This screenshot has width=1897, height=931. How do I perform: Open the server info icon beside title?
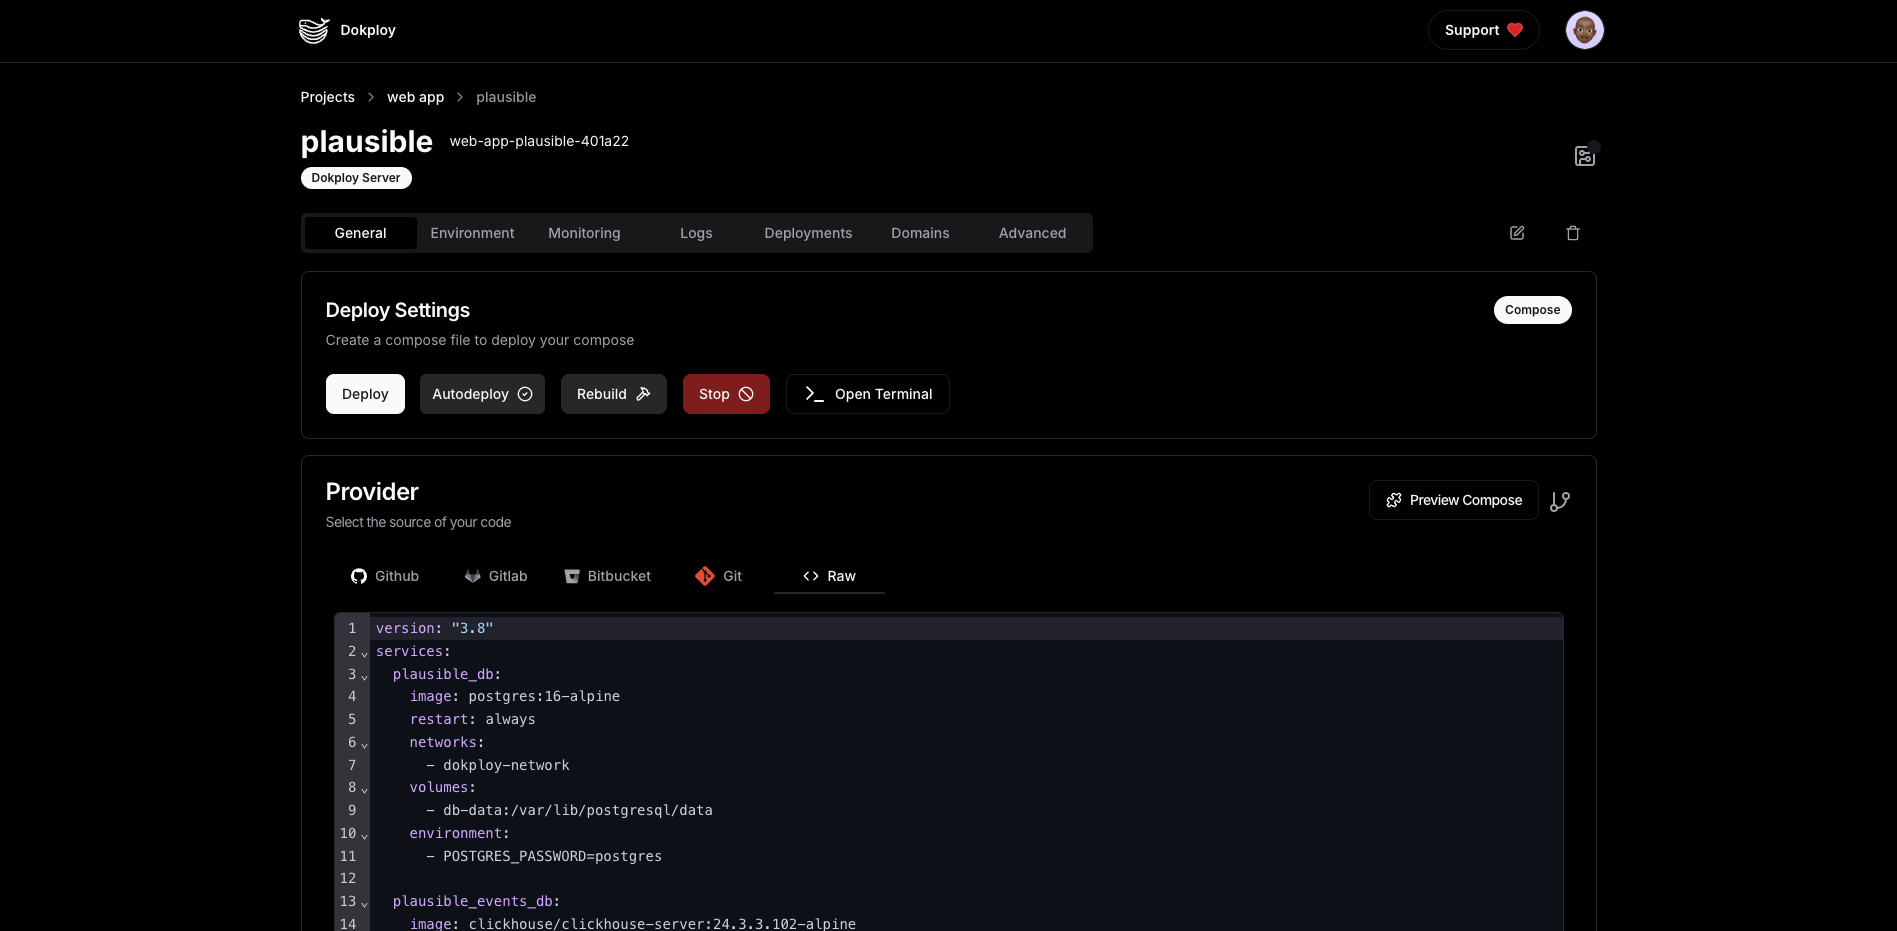pos(1585,156)
